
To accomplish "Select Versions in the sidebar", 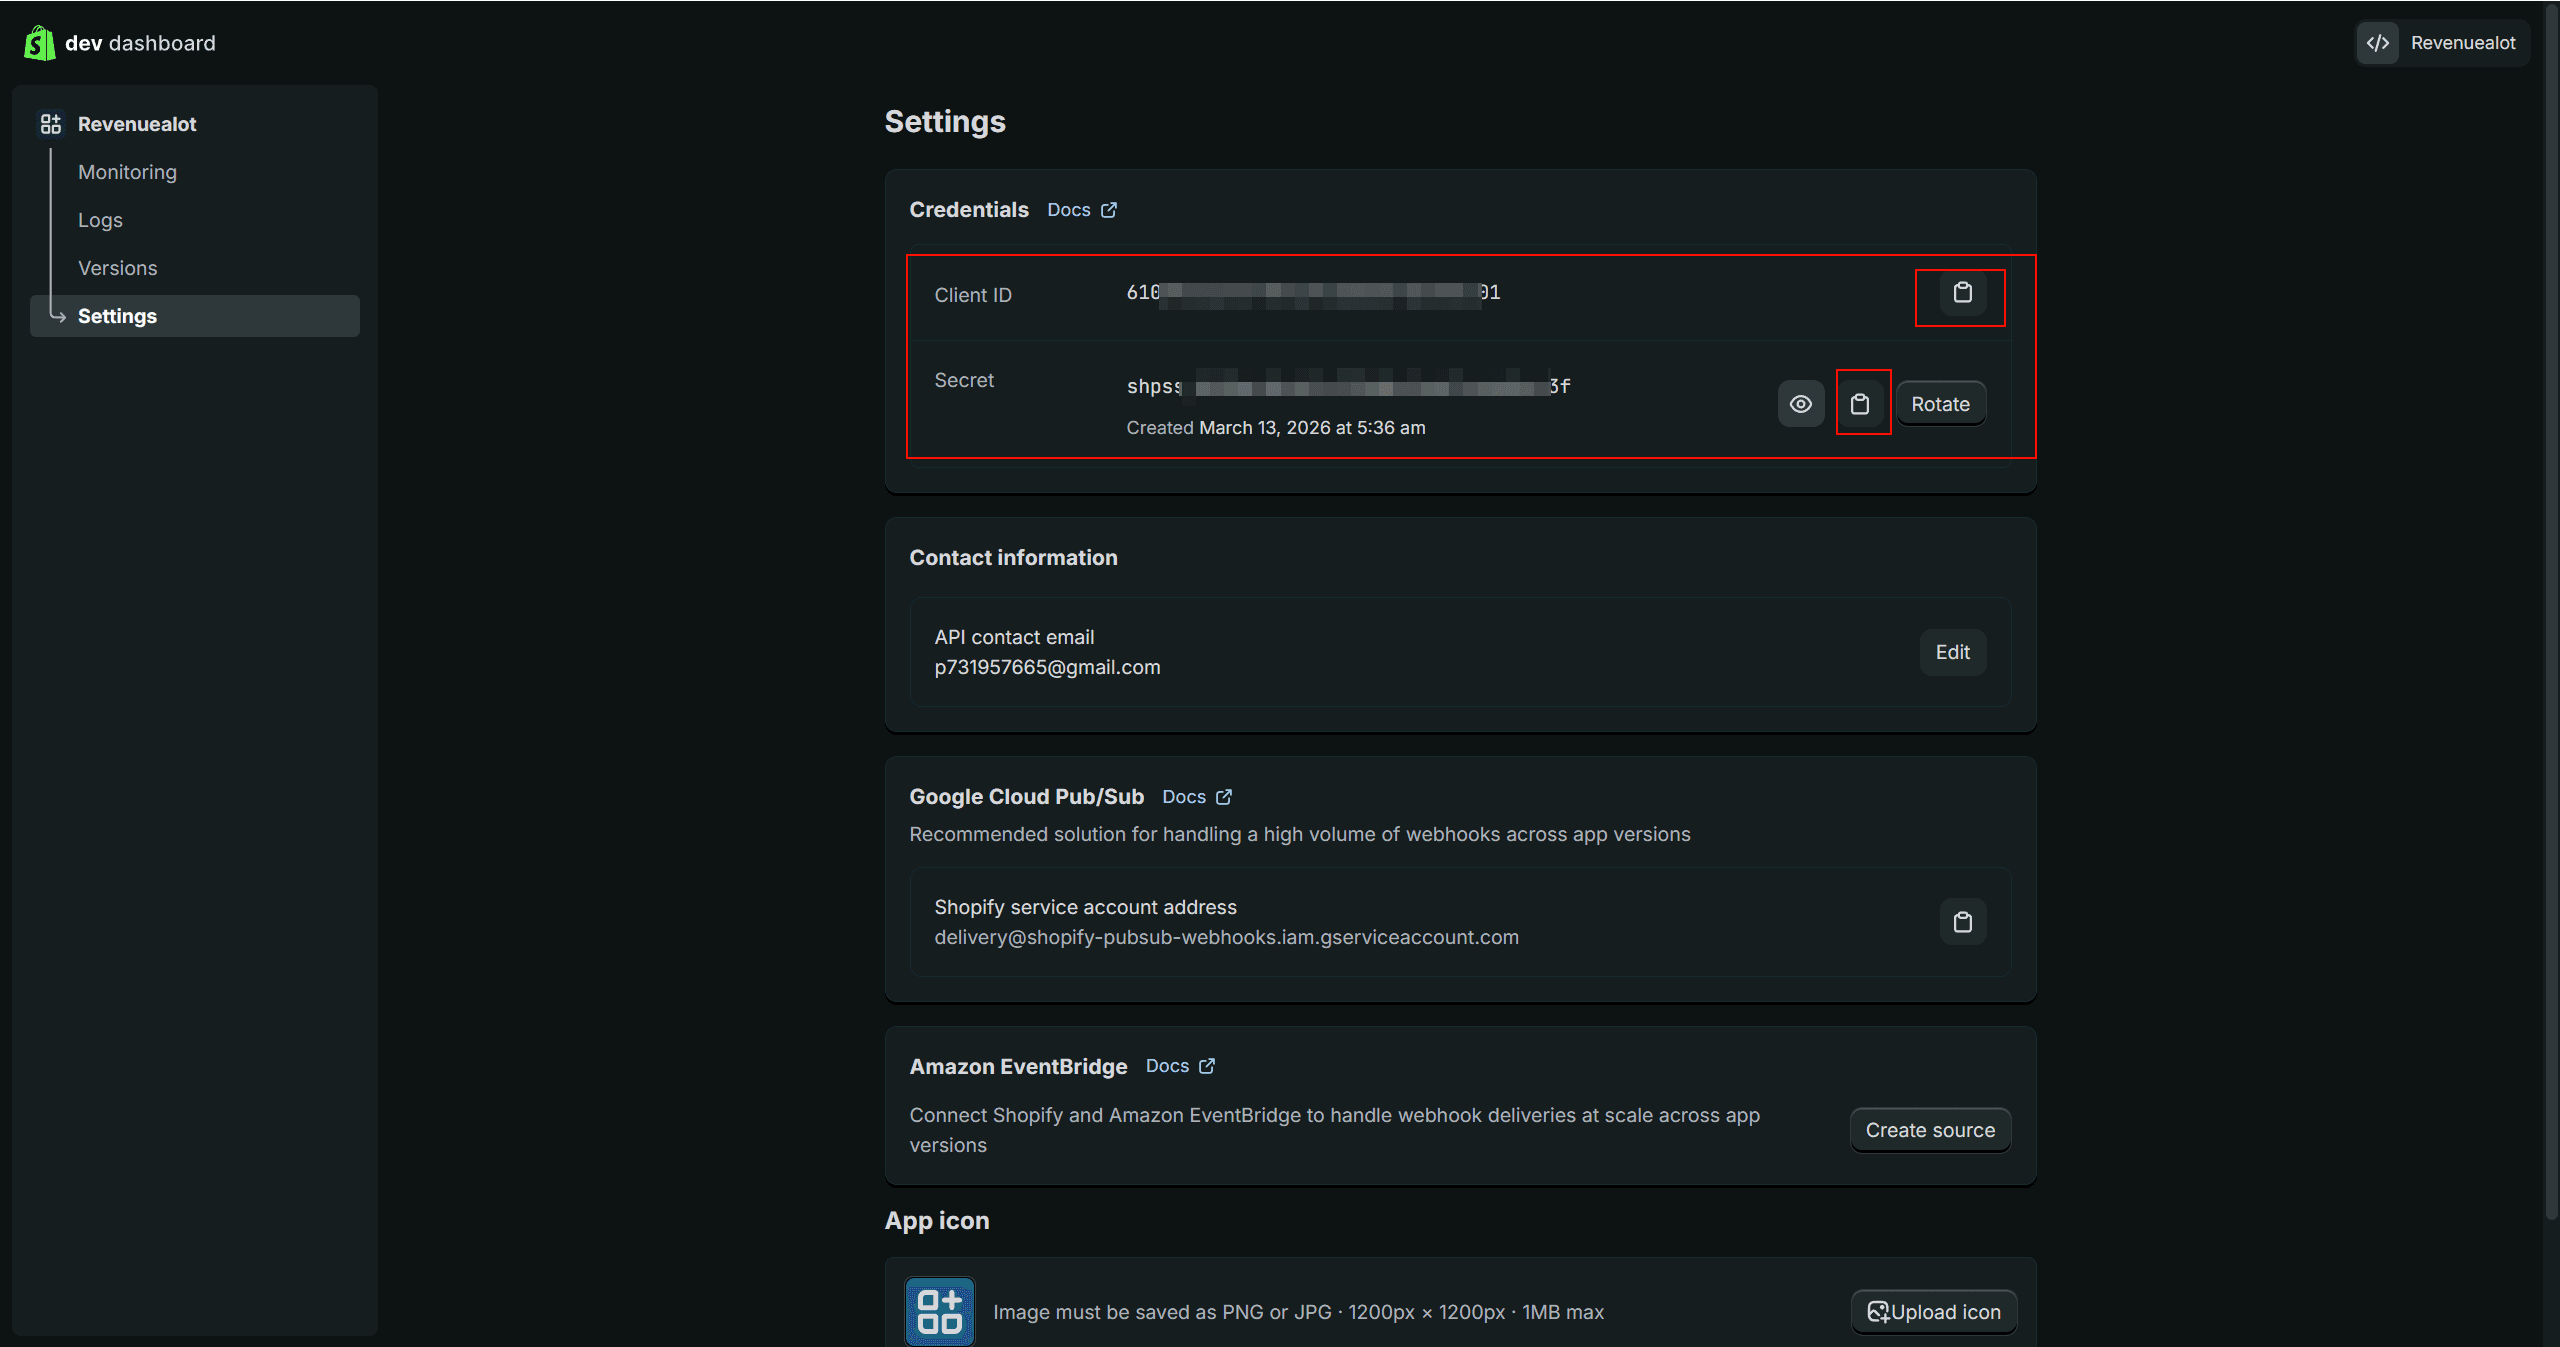I will click(x=117, y=267).
